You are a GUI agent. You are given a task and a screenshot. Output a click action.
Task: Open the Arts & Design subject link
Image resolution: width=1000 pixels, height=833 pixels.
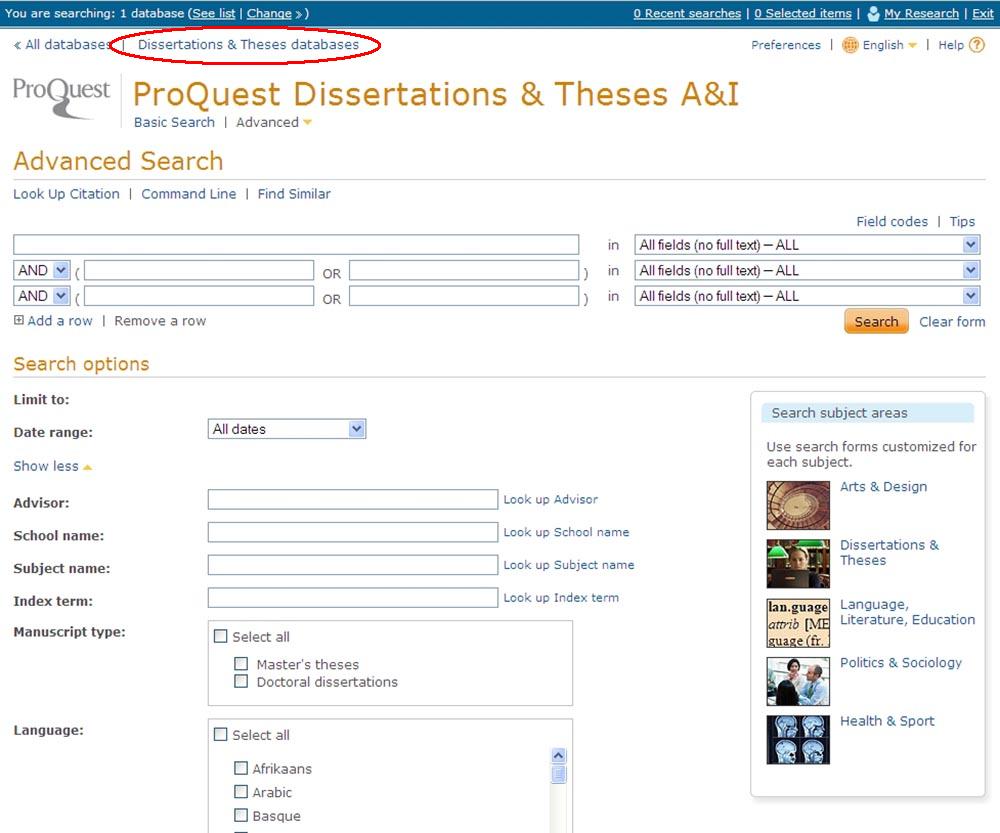pos(883,487)
